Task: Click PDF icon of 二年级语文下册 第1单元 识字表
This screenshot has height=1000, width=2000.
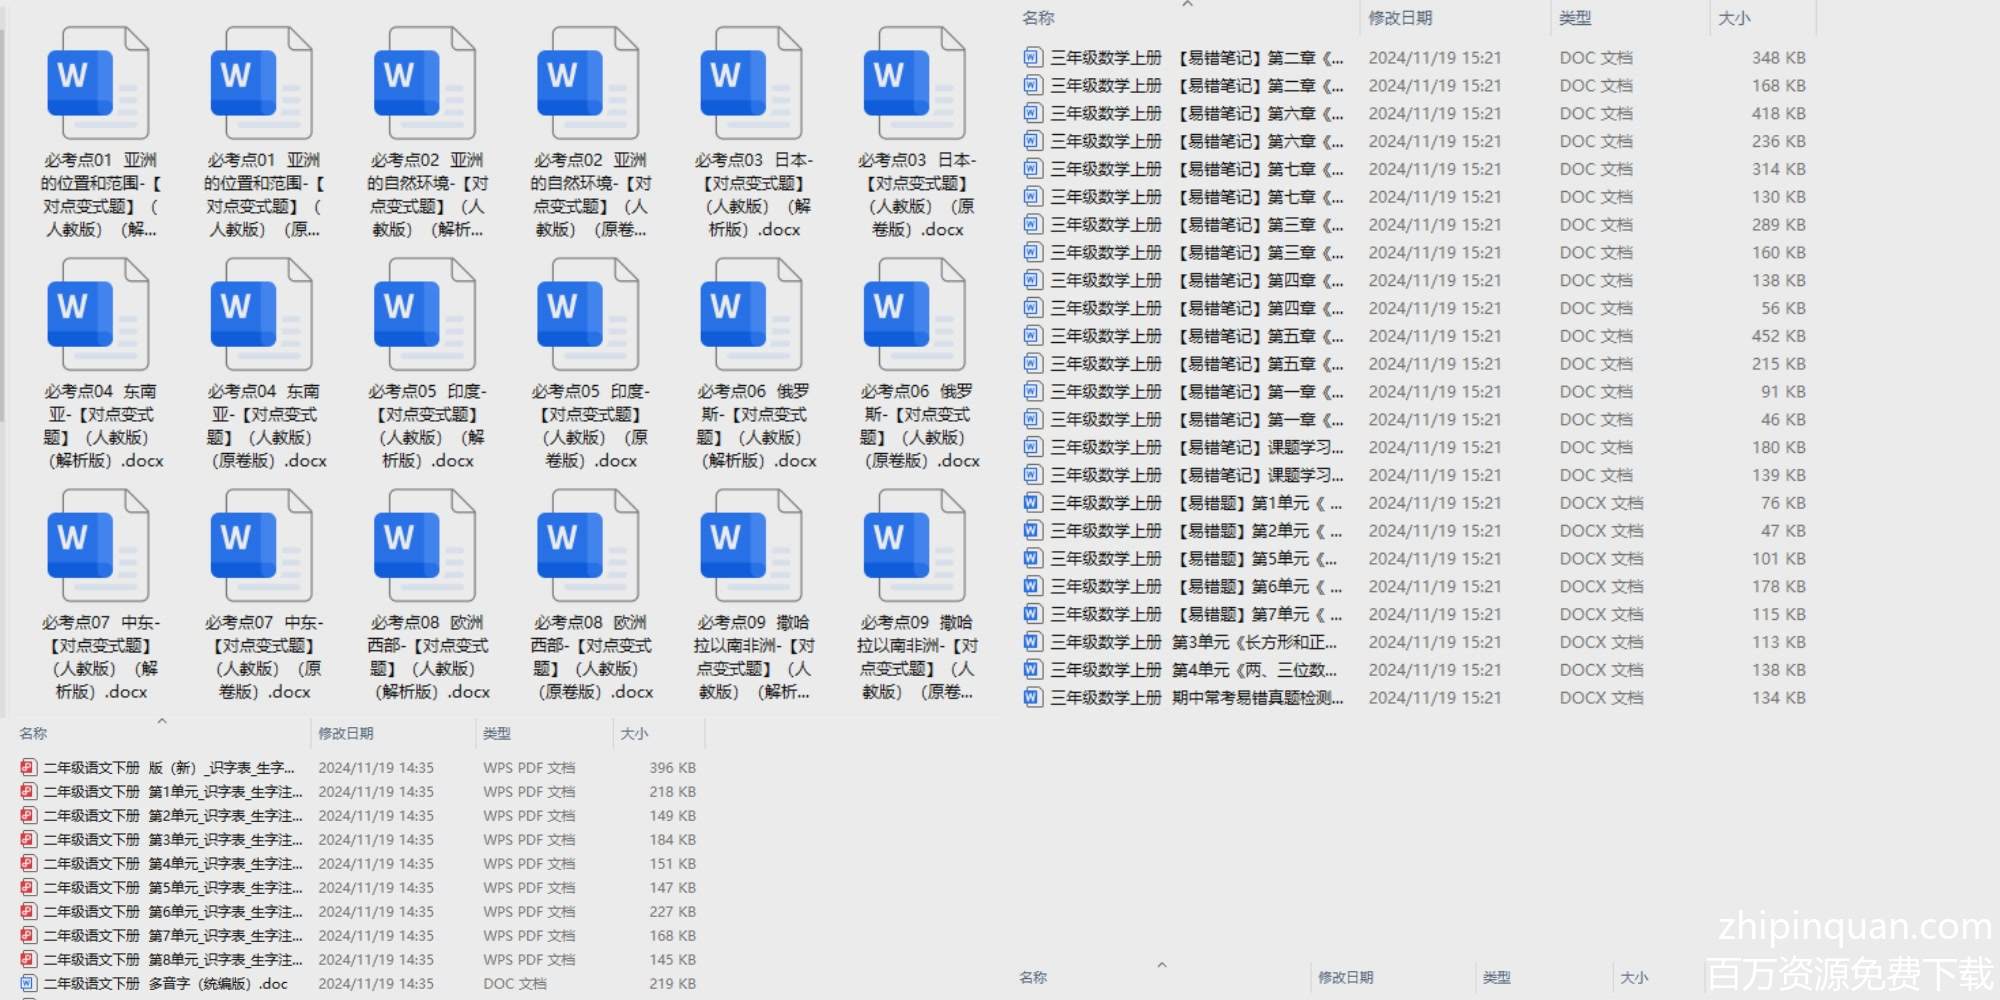Action: coord(28,792)
